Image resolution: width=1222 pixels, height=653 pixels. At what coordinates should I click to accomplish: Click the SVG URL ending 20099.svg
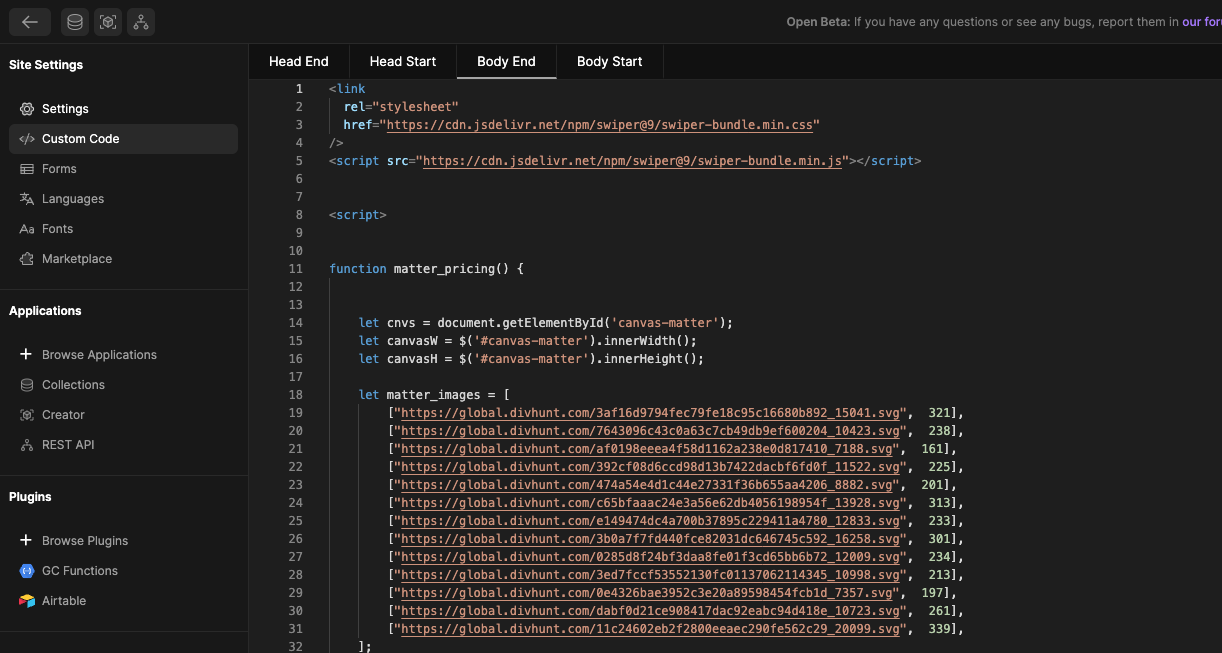650,629
